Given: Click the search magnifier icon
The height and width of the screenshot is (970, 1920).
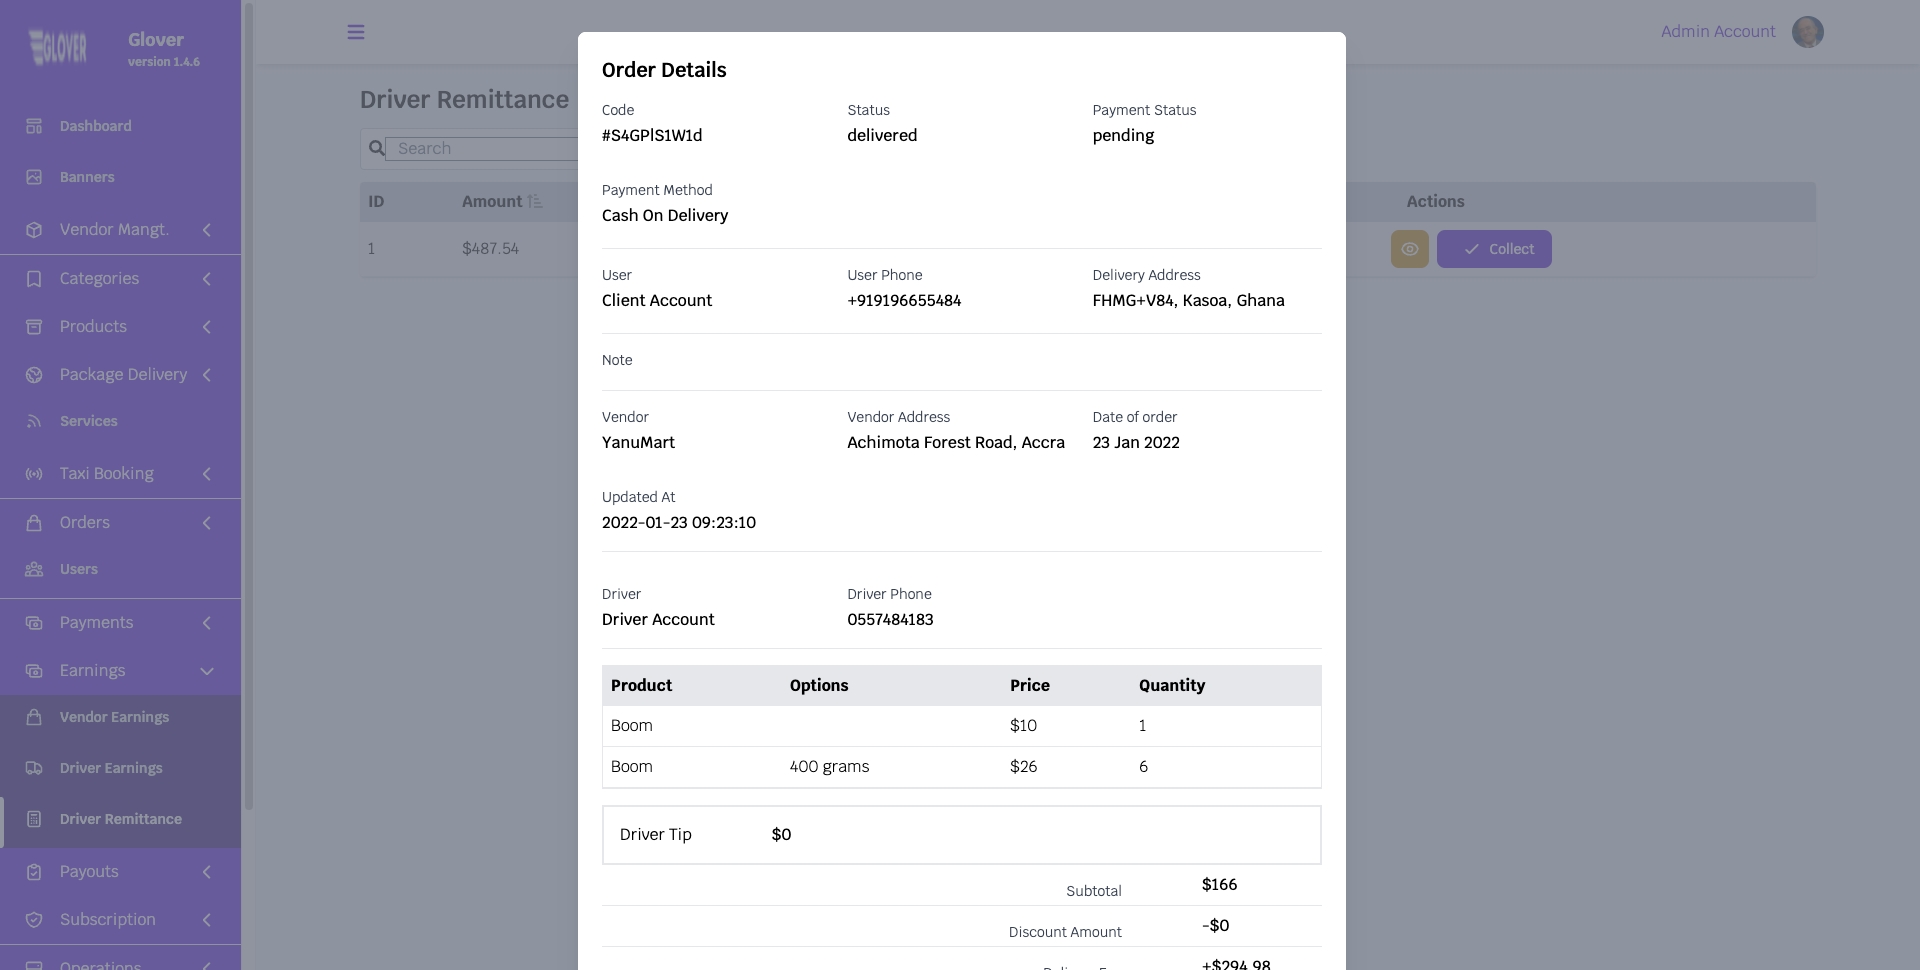Looking at the screenshot, I should pyautogui.click(x=376, y=149).
